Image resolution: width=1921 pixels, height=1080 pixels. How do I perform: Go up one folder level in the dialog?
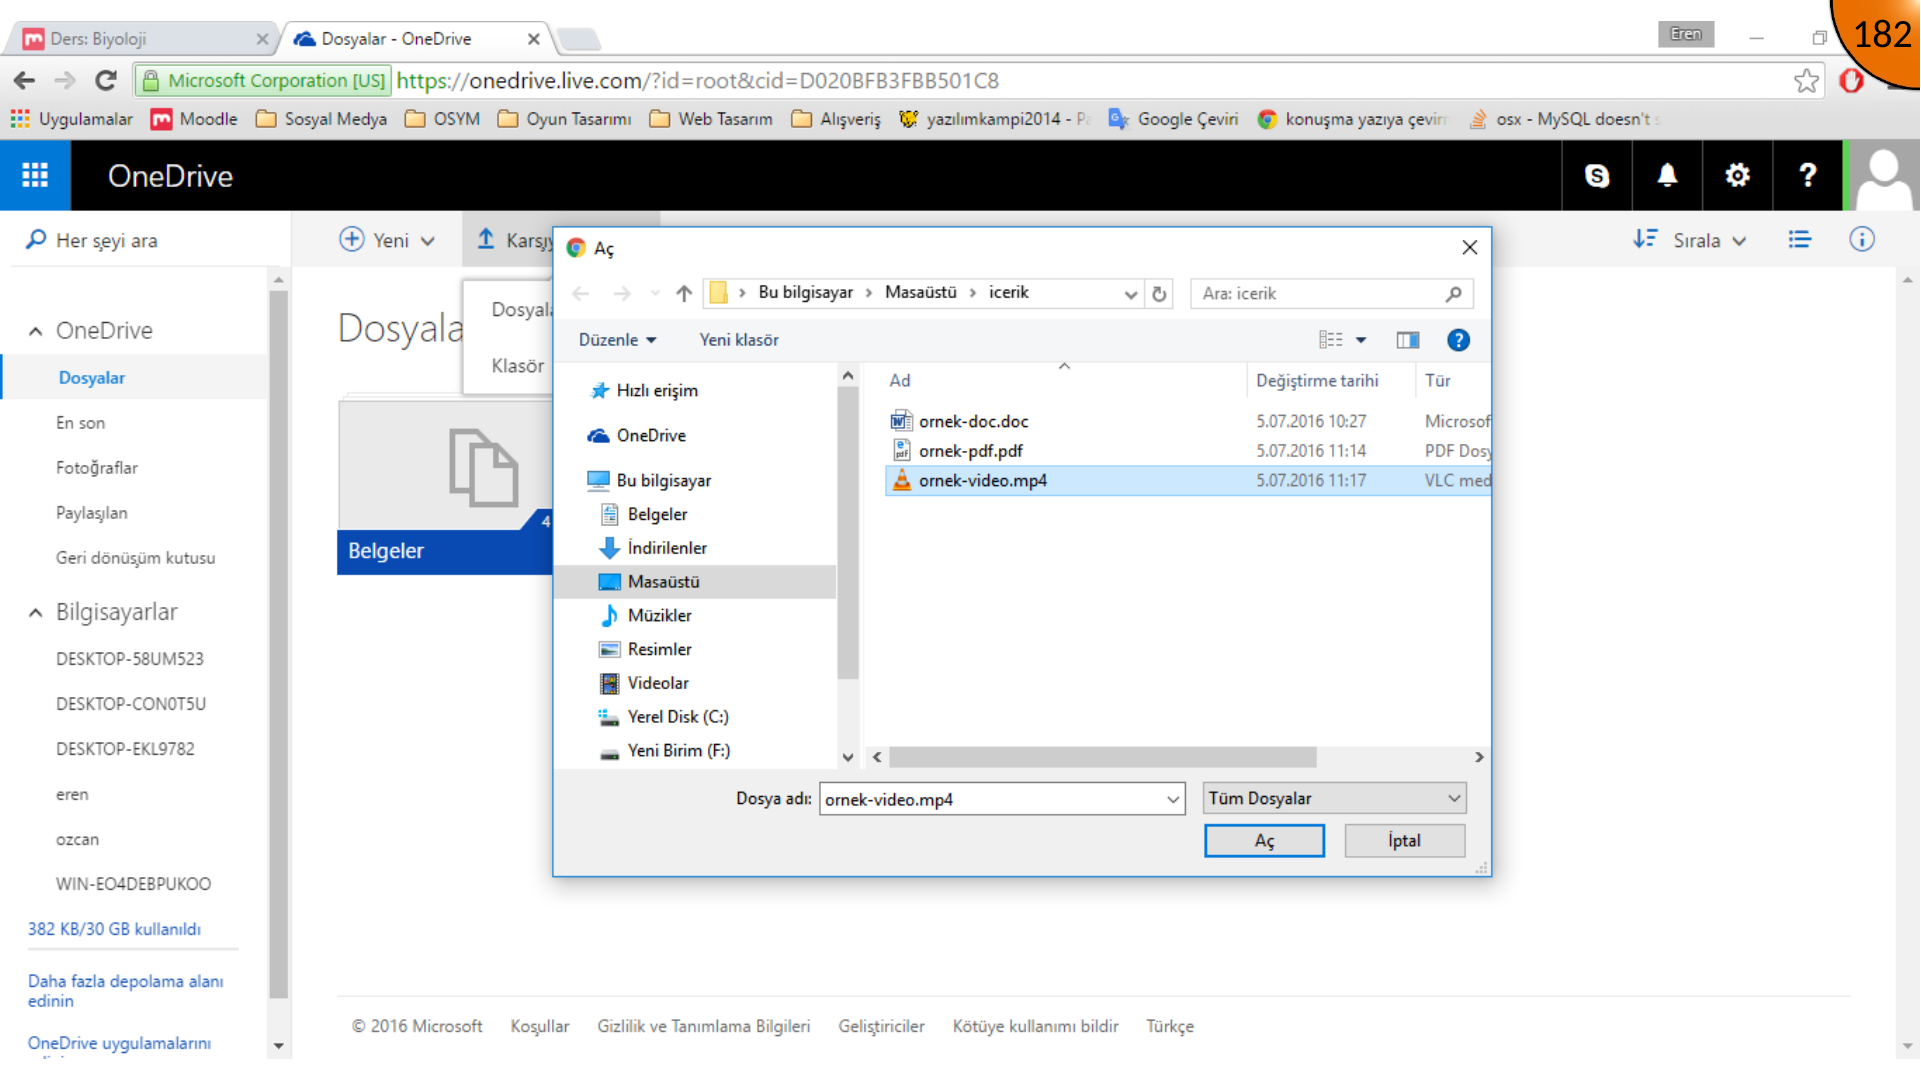tap(684, 293)
